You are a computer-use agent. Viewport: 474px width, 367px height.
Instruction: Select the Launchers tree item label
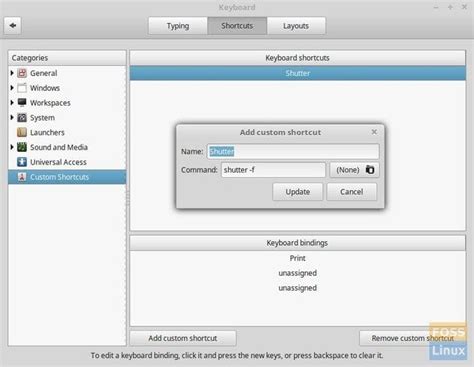click(x=47, y=132)
